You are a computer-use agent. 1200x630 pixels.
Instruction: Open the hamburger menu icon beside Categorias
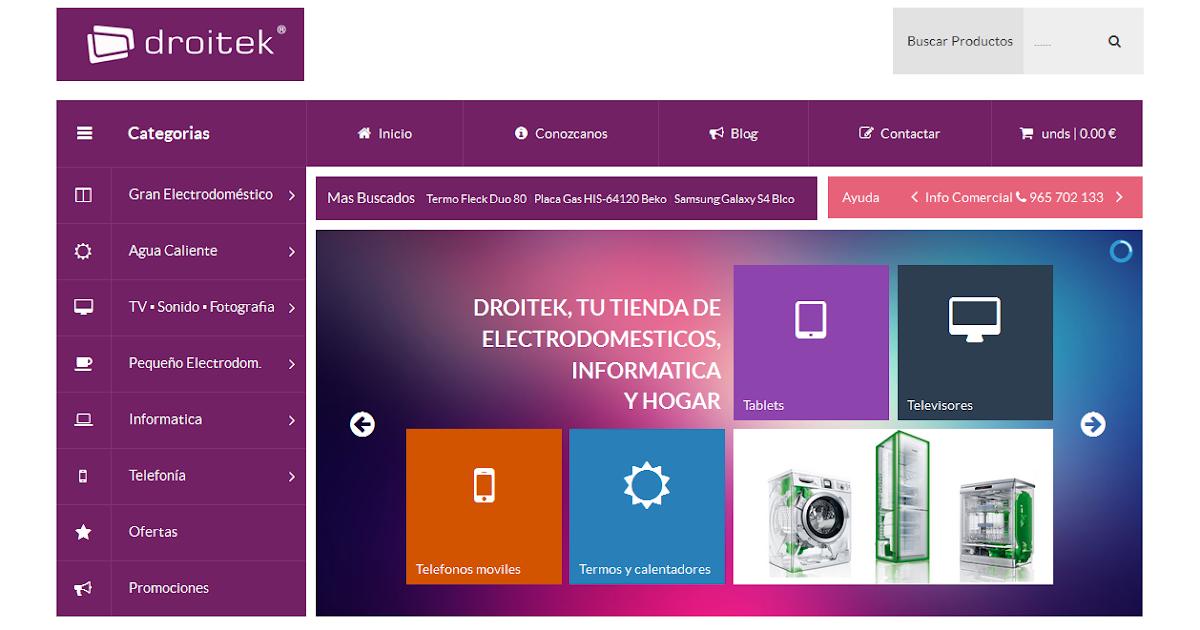click(84, 133)
